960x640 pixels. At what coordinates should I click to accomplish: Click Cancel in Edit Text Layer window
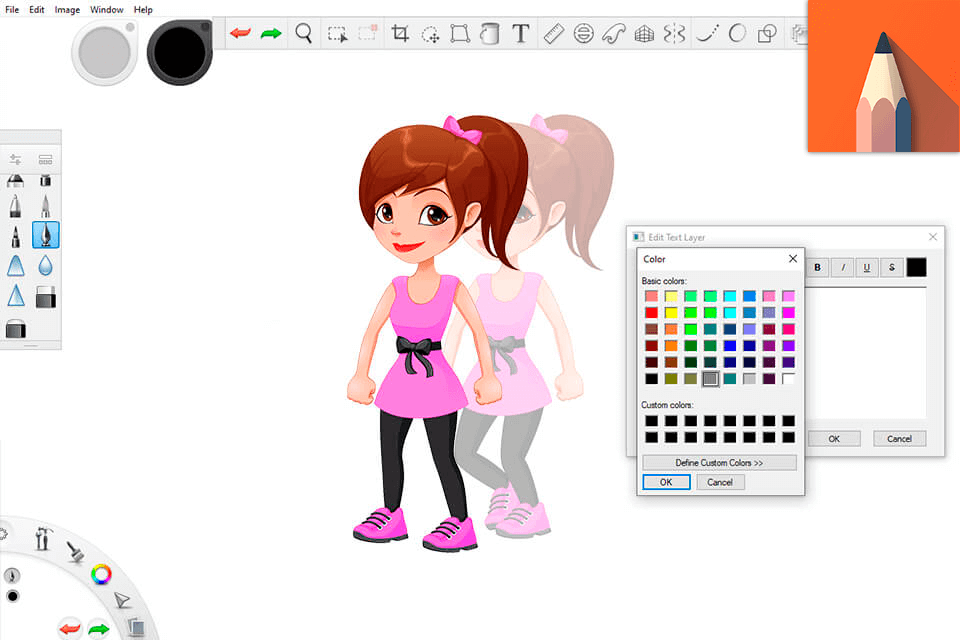click(899, 439)
